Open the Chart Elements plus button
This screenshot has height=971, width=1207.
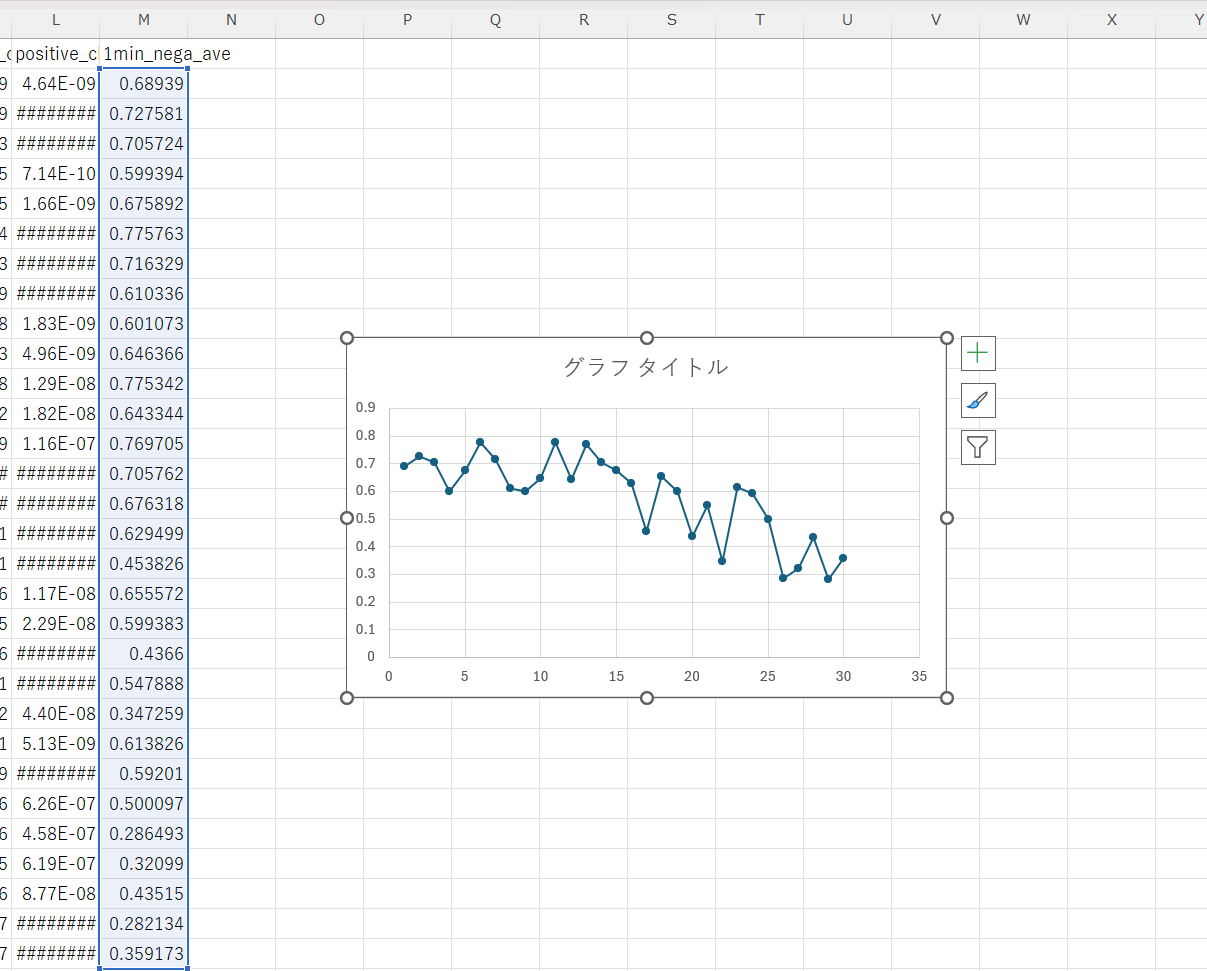coord(977,353)
